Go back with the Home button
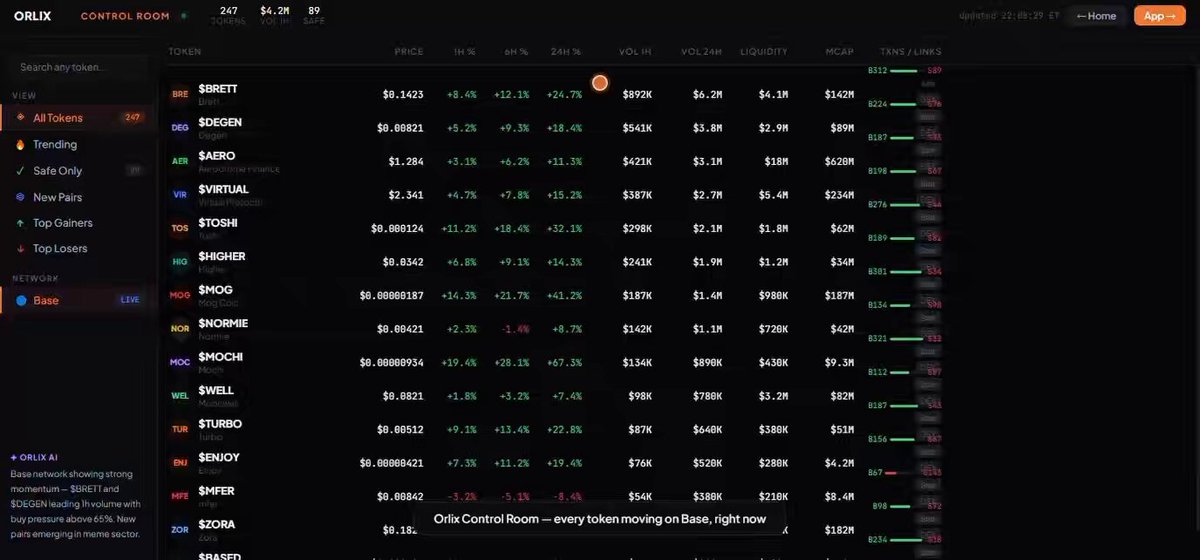The width and height of the screenshot is (1200, 560). (x=1096, y=16)
